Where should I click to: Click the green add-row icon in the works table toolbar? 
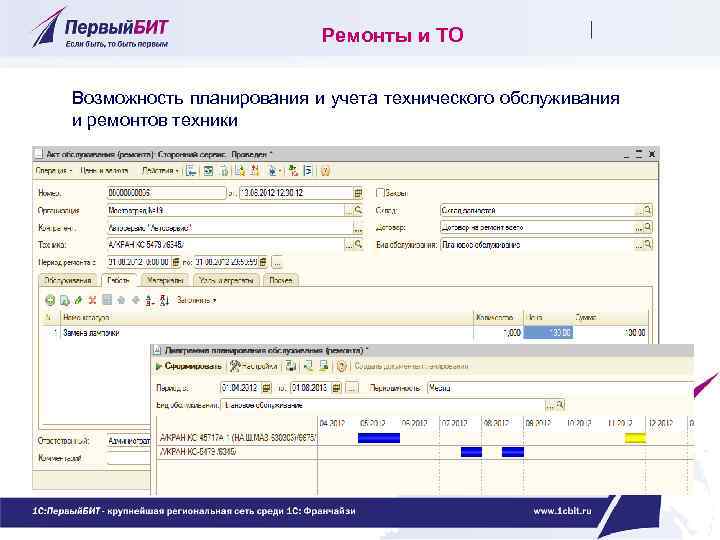50,300
